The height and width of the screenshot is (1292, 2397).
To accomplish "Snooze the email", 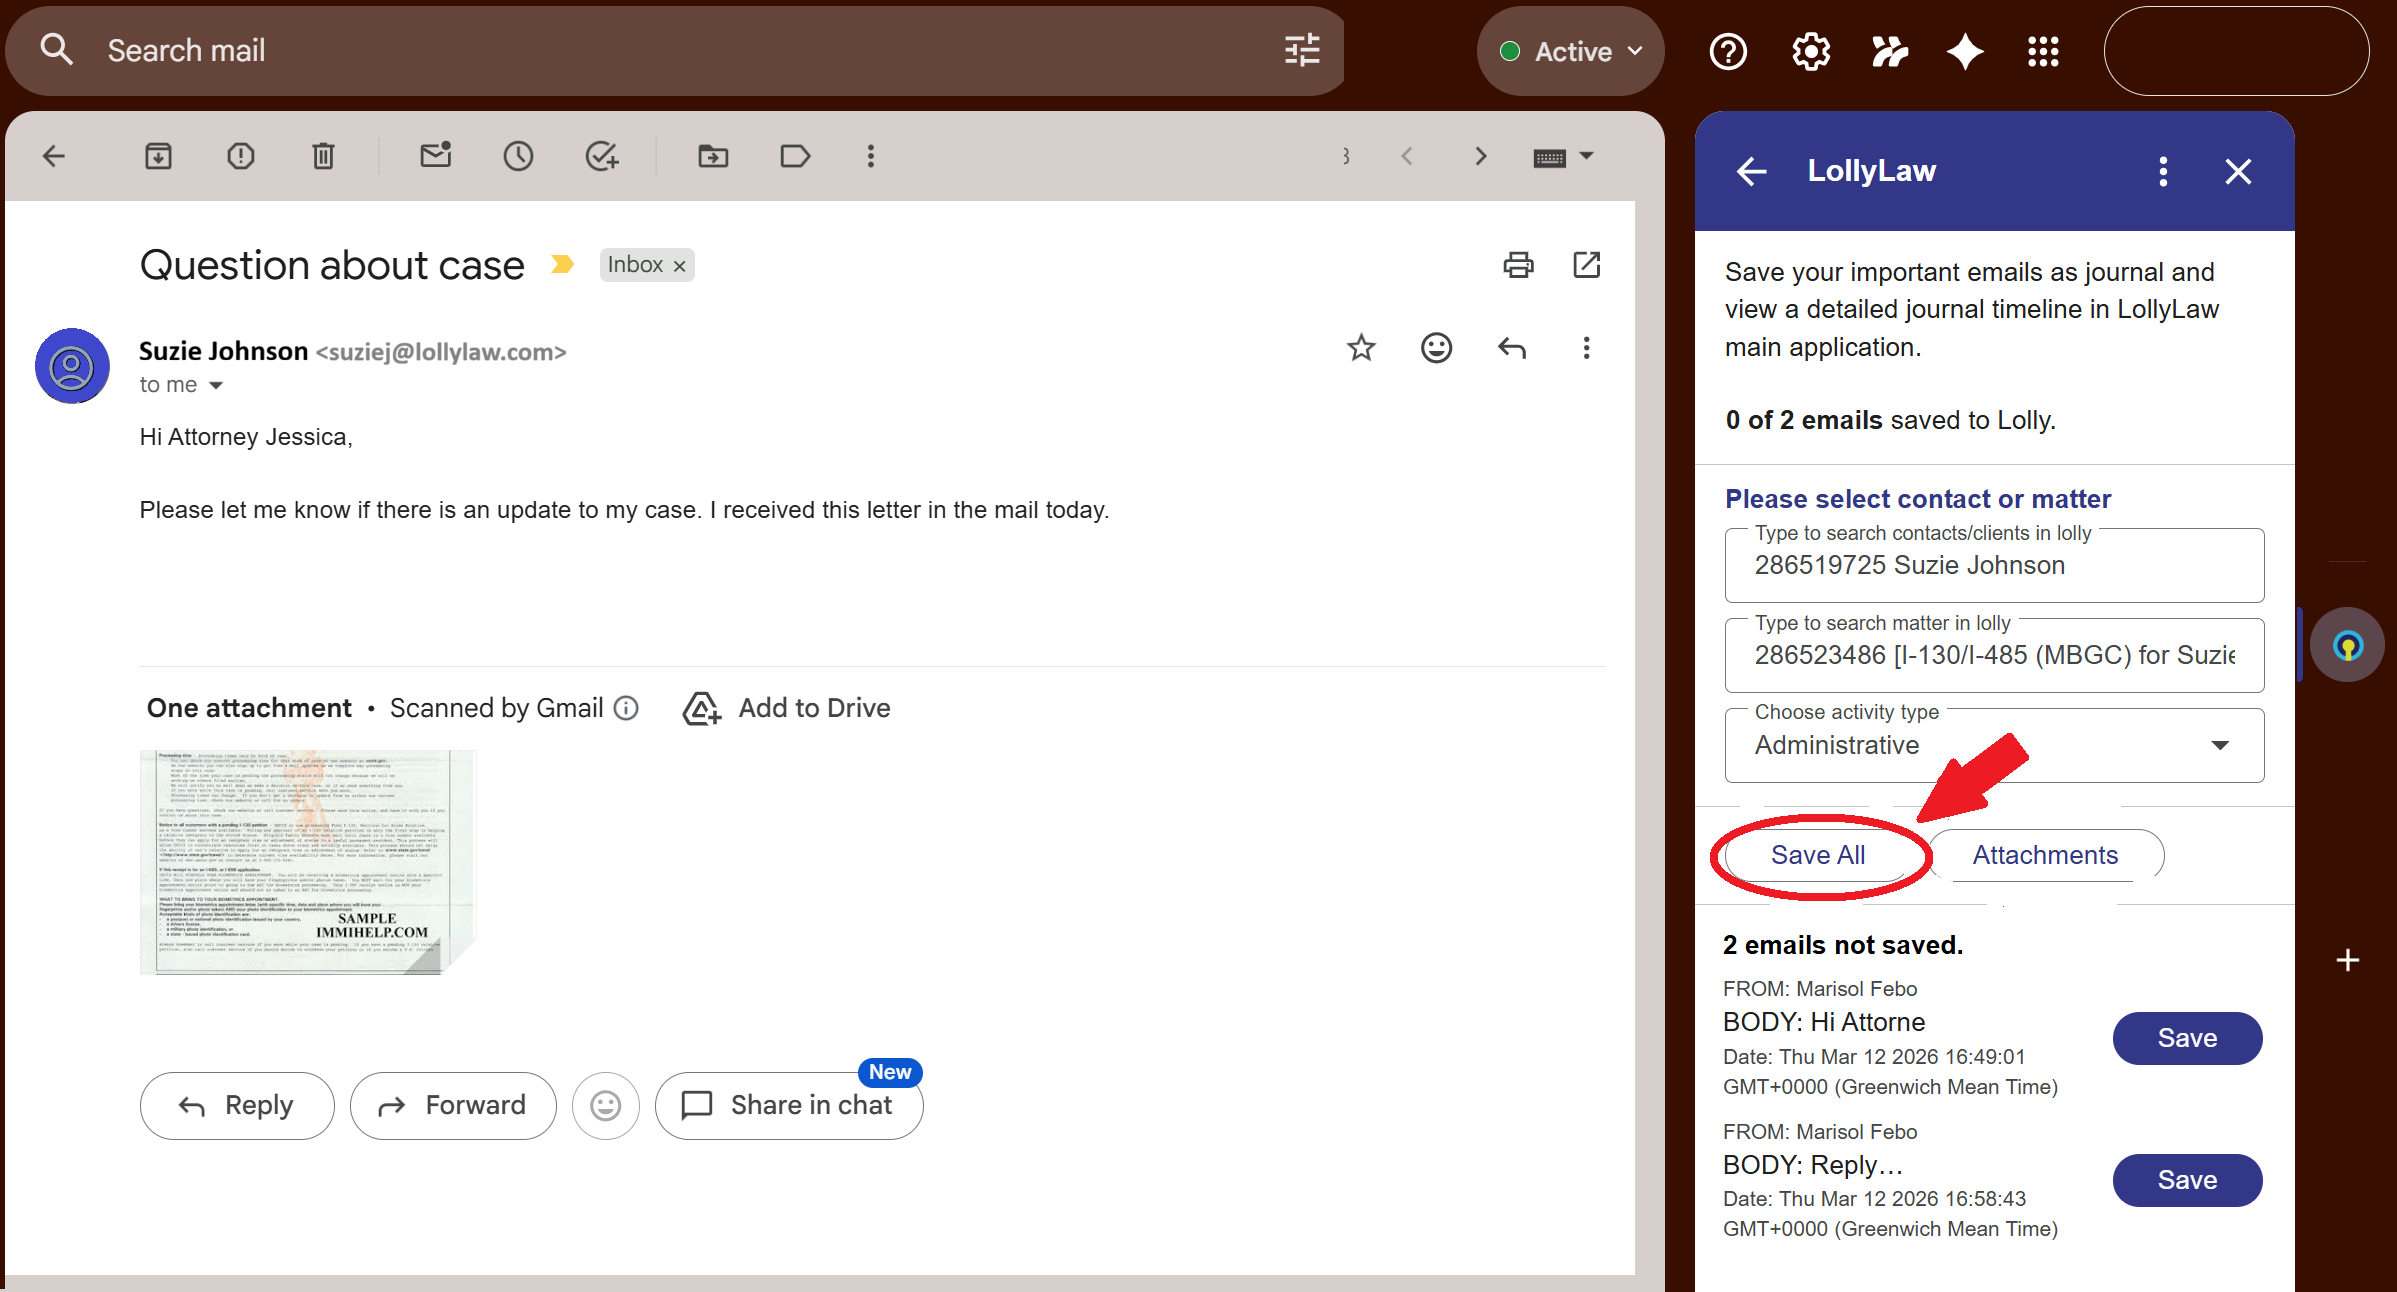I will point(518,156).
